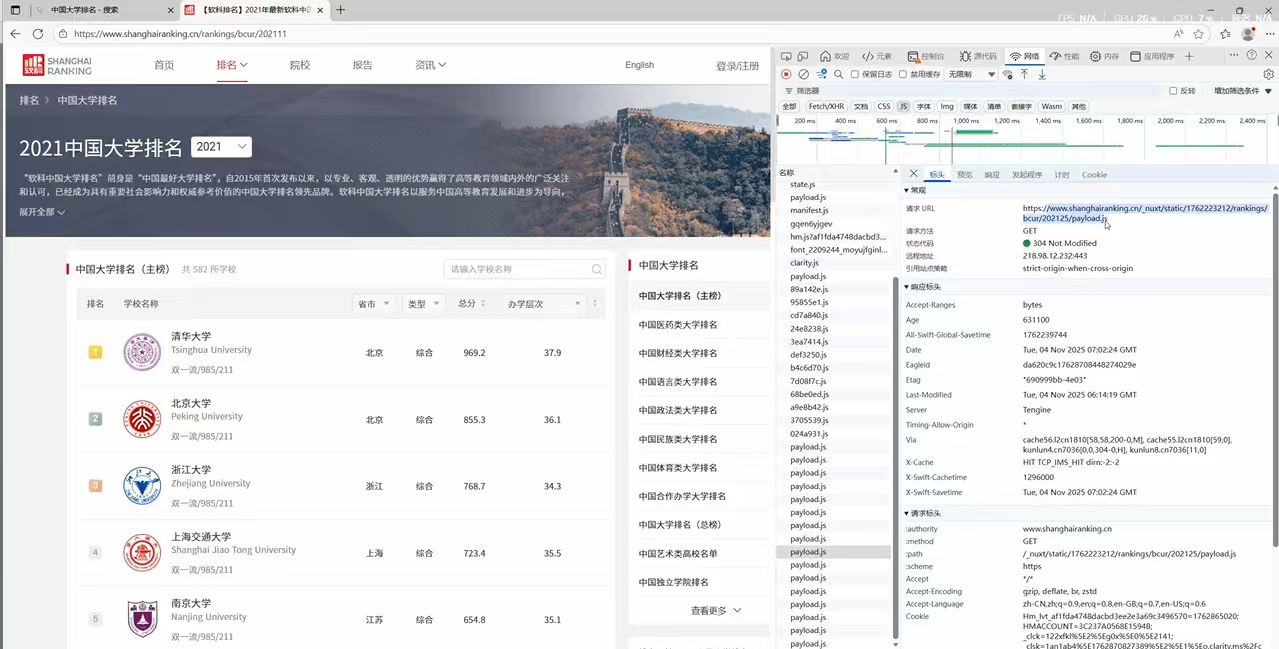Open the Cookie request tab
This screenshot has height=649, width=1279.
(x=1094, y=175)
